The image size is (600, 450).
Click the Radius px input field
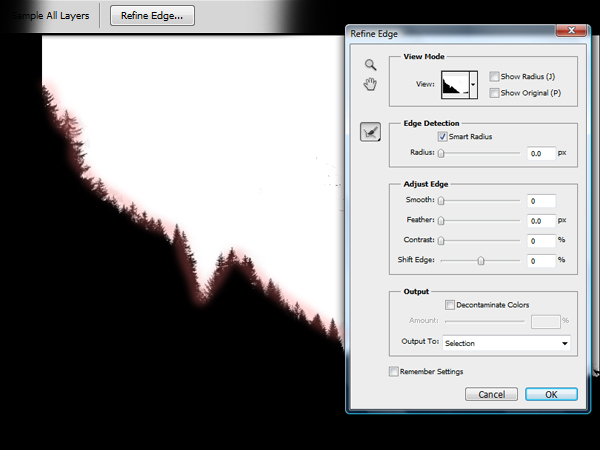click(541, 153)
